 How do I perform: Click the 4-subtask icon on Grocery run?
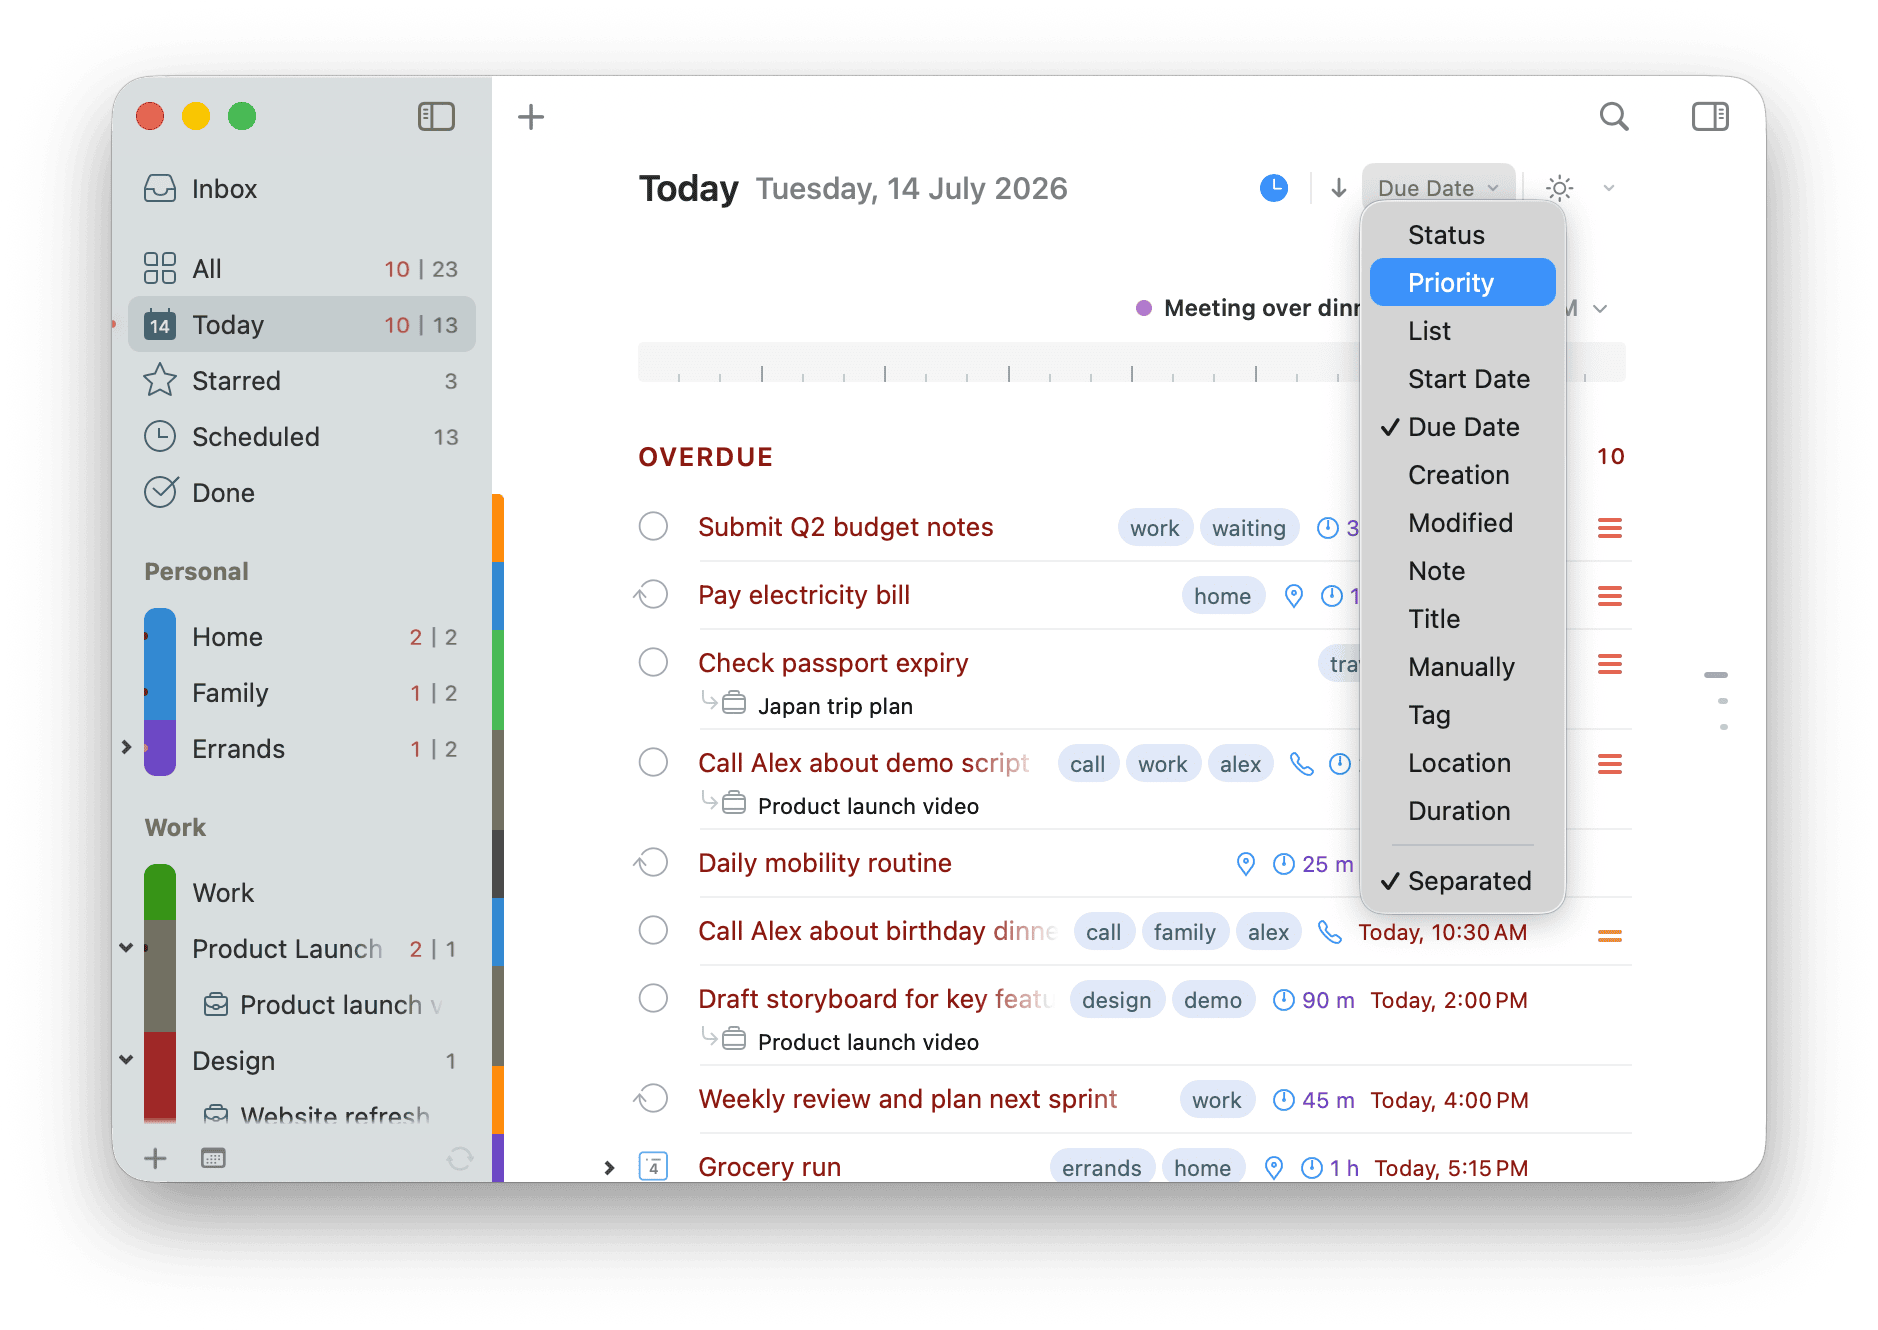(x=653, y=1166)
